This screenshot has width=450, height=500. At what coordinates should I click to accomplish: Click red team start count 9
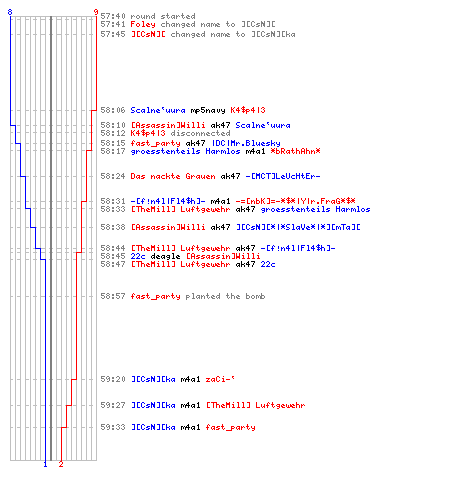coord(96,12)
